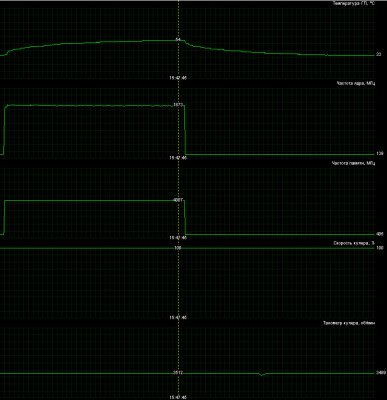Viewport: 387px width, 400px height.
Task: Click the memory clock cursor reading on the dashed line
Action: tap(178, 200)
